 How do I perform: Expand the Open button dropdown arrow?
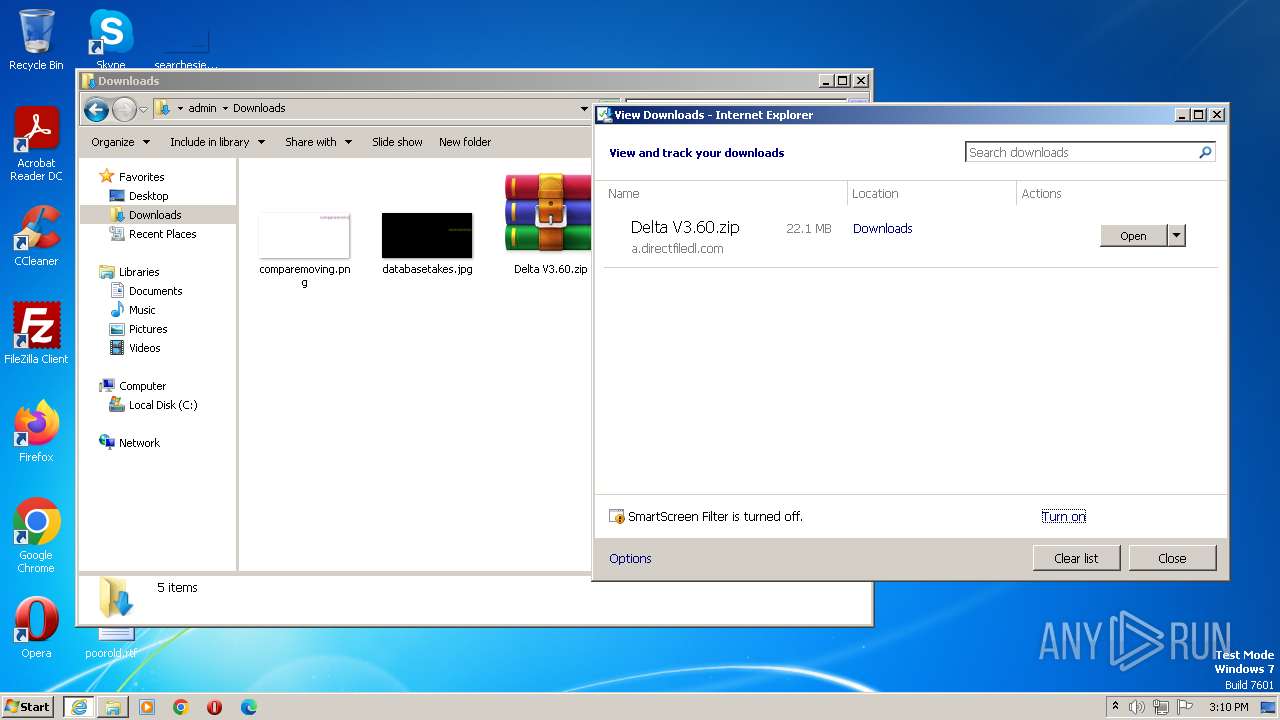[1176, 236]
